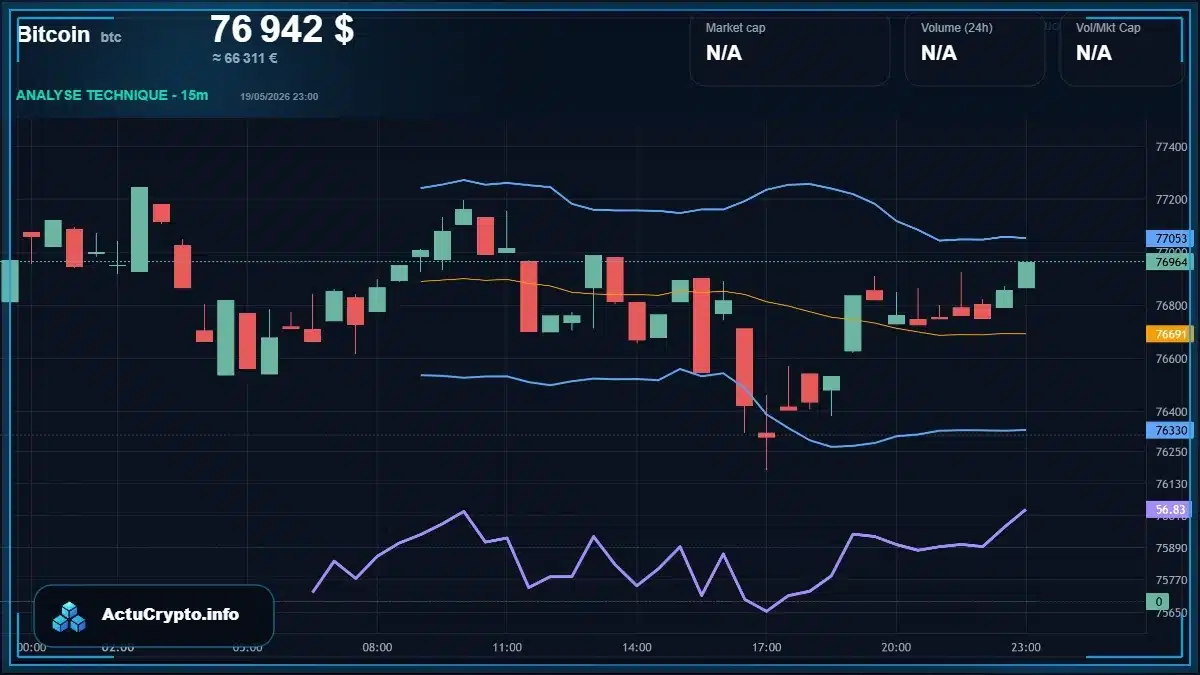This screenshot has width=1200, height=675.
Task: Click the 76130 axis label
Action: tap(1171, 484)
